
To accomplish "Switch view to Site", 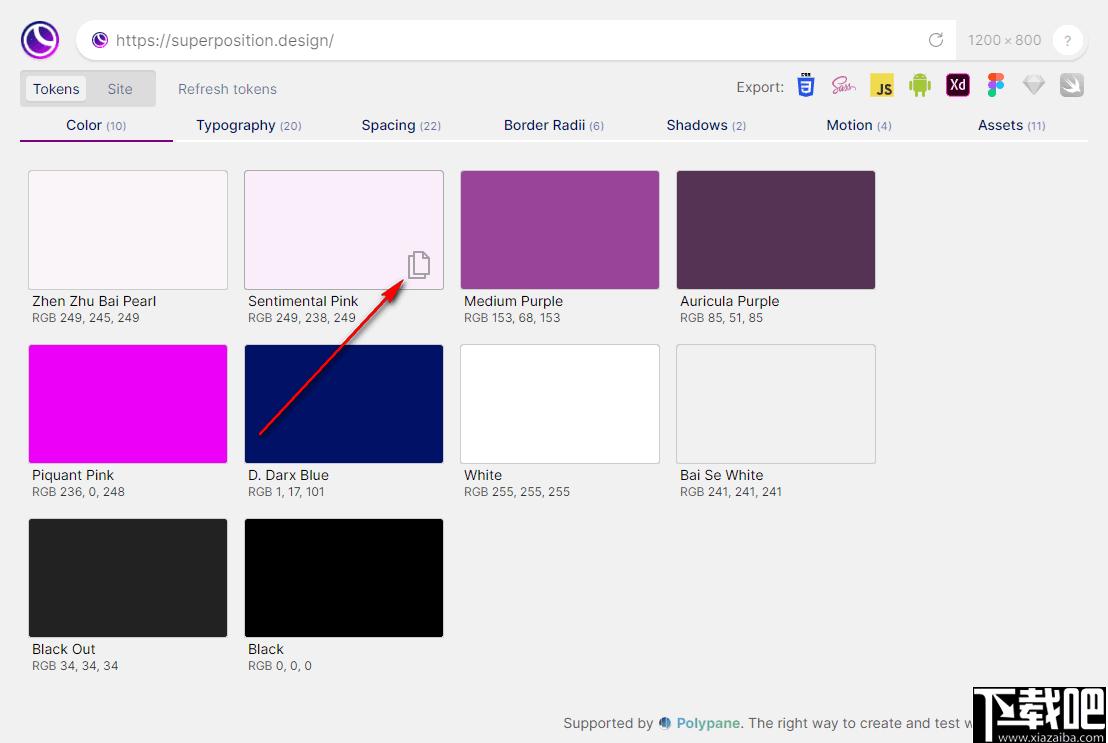I will tap(120, 89).
